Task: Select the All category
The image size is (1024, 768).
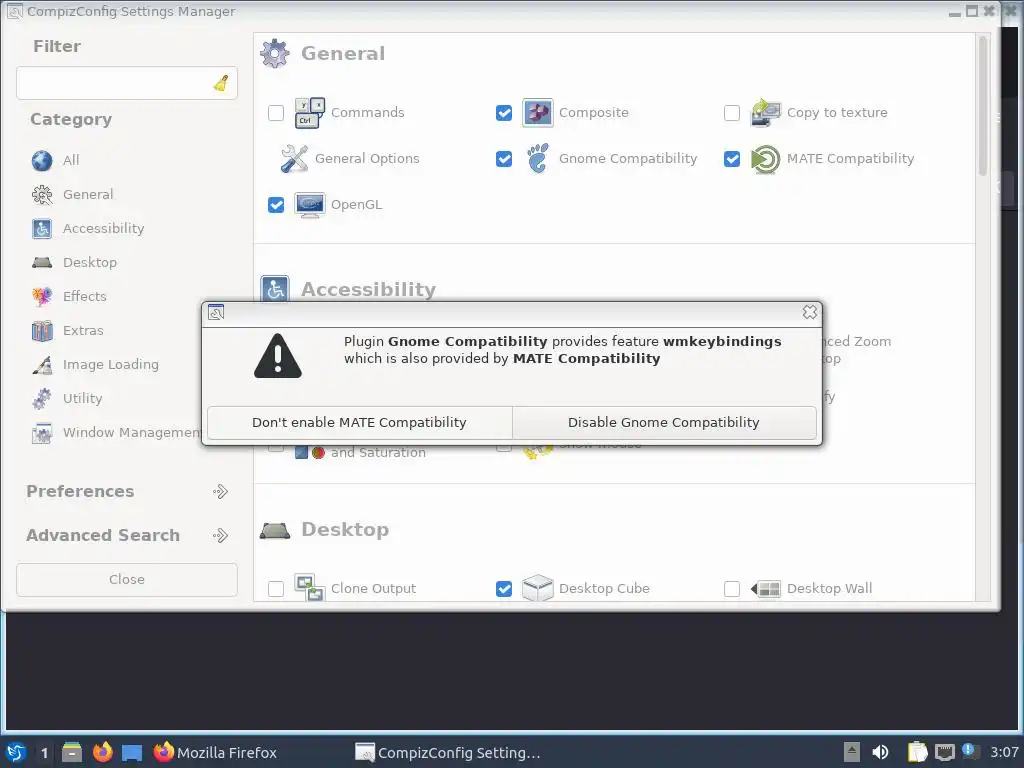Action: pyautogui.click(x=71, y=160)
